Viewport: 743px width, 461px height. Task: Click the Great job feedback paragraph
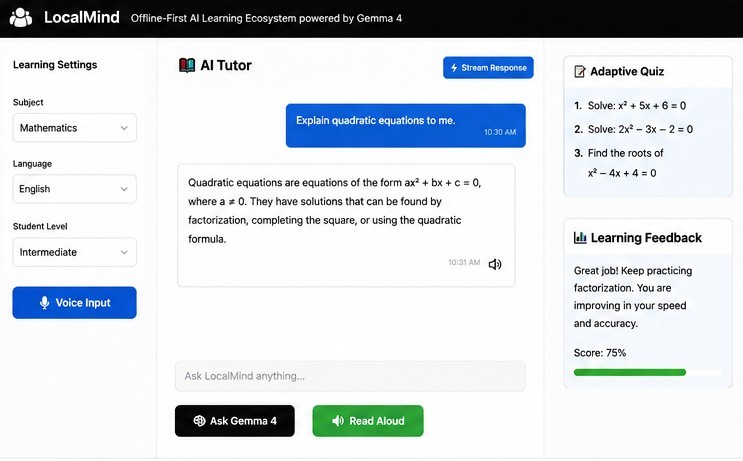tap(633, 297)
